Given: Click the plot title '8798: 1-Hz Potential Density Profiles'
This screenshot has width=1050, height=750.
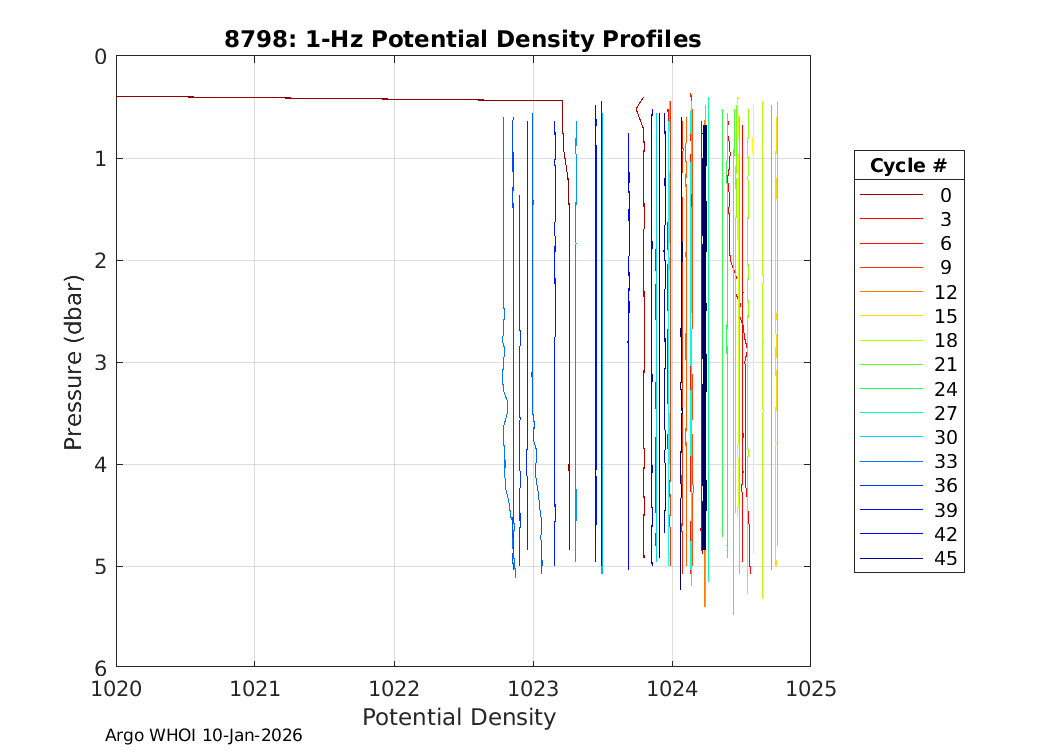Looking at the screenshot, I should click(x=462, y=39).
